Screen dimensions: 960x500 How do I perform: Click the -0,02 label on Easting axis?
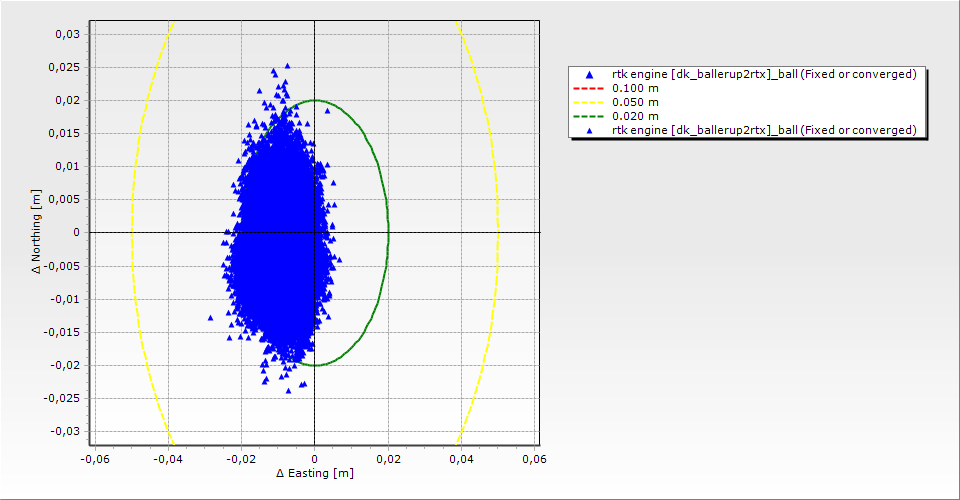[241, 459]
